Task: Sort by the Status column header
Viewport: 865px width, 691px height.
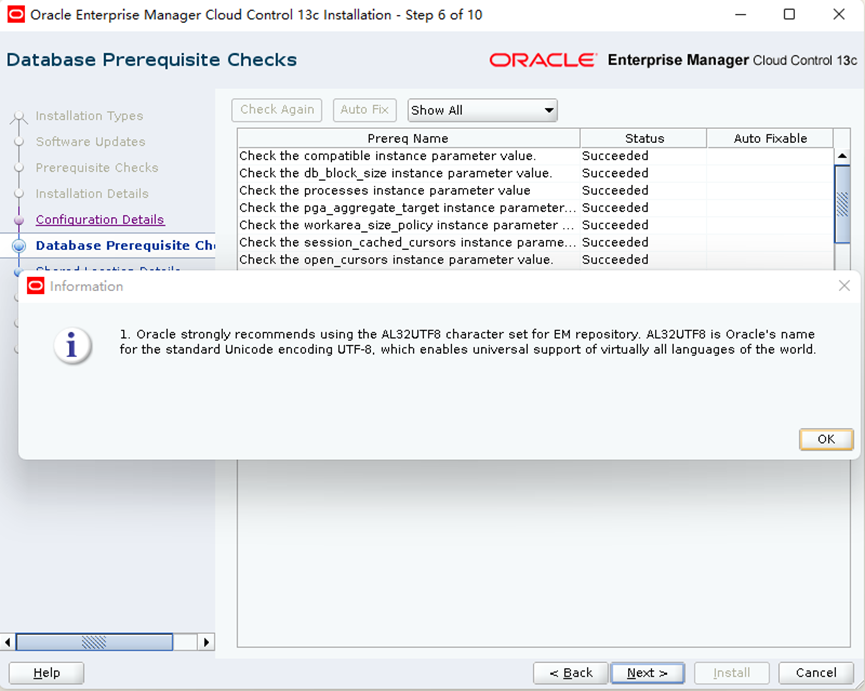Action: coord(644,138)
